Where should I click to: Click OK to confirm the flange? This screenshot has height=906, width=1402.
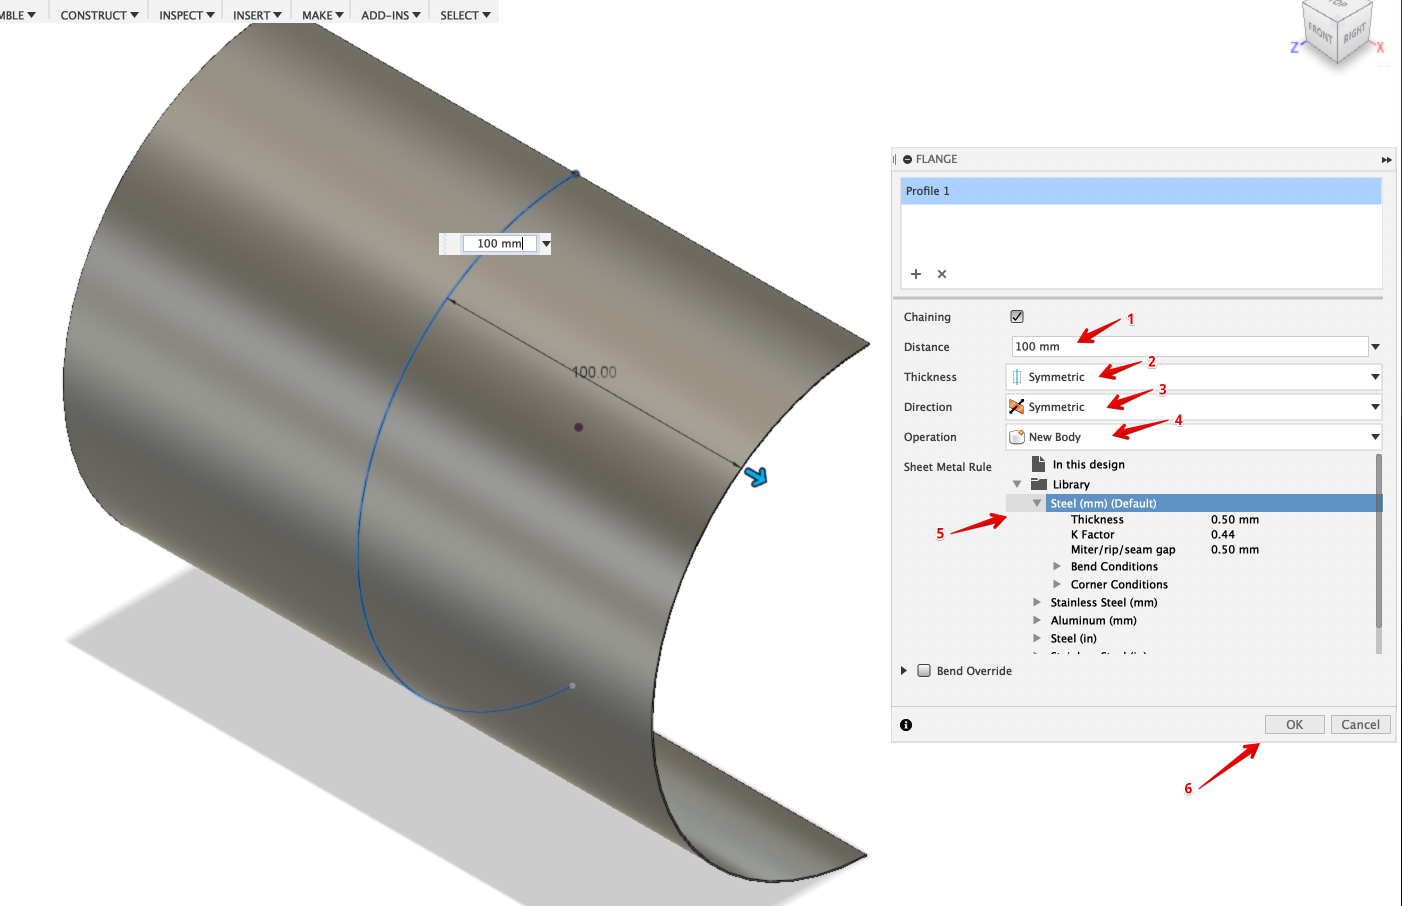tap(1295, 725)
